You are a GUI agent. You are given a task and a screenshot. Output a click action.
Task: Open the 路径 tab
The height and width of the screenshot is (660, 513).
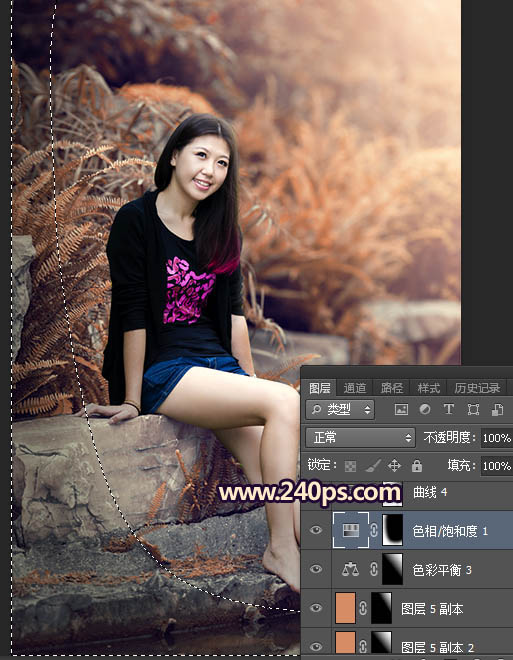pyautogui.click(x=391, y=388)
